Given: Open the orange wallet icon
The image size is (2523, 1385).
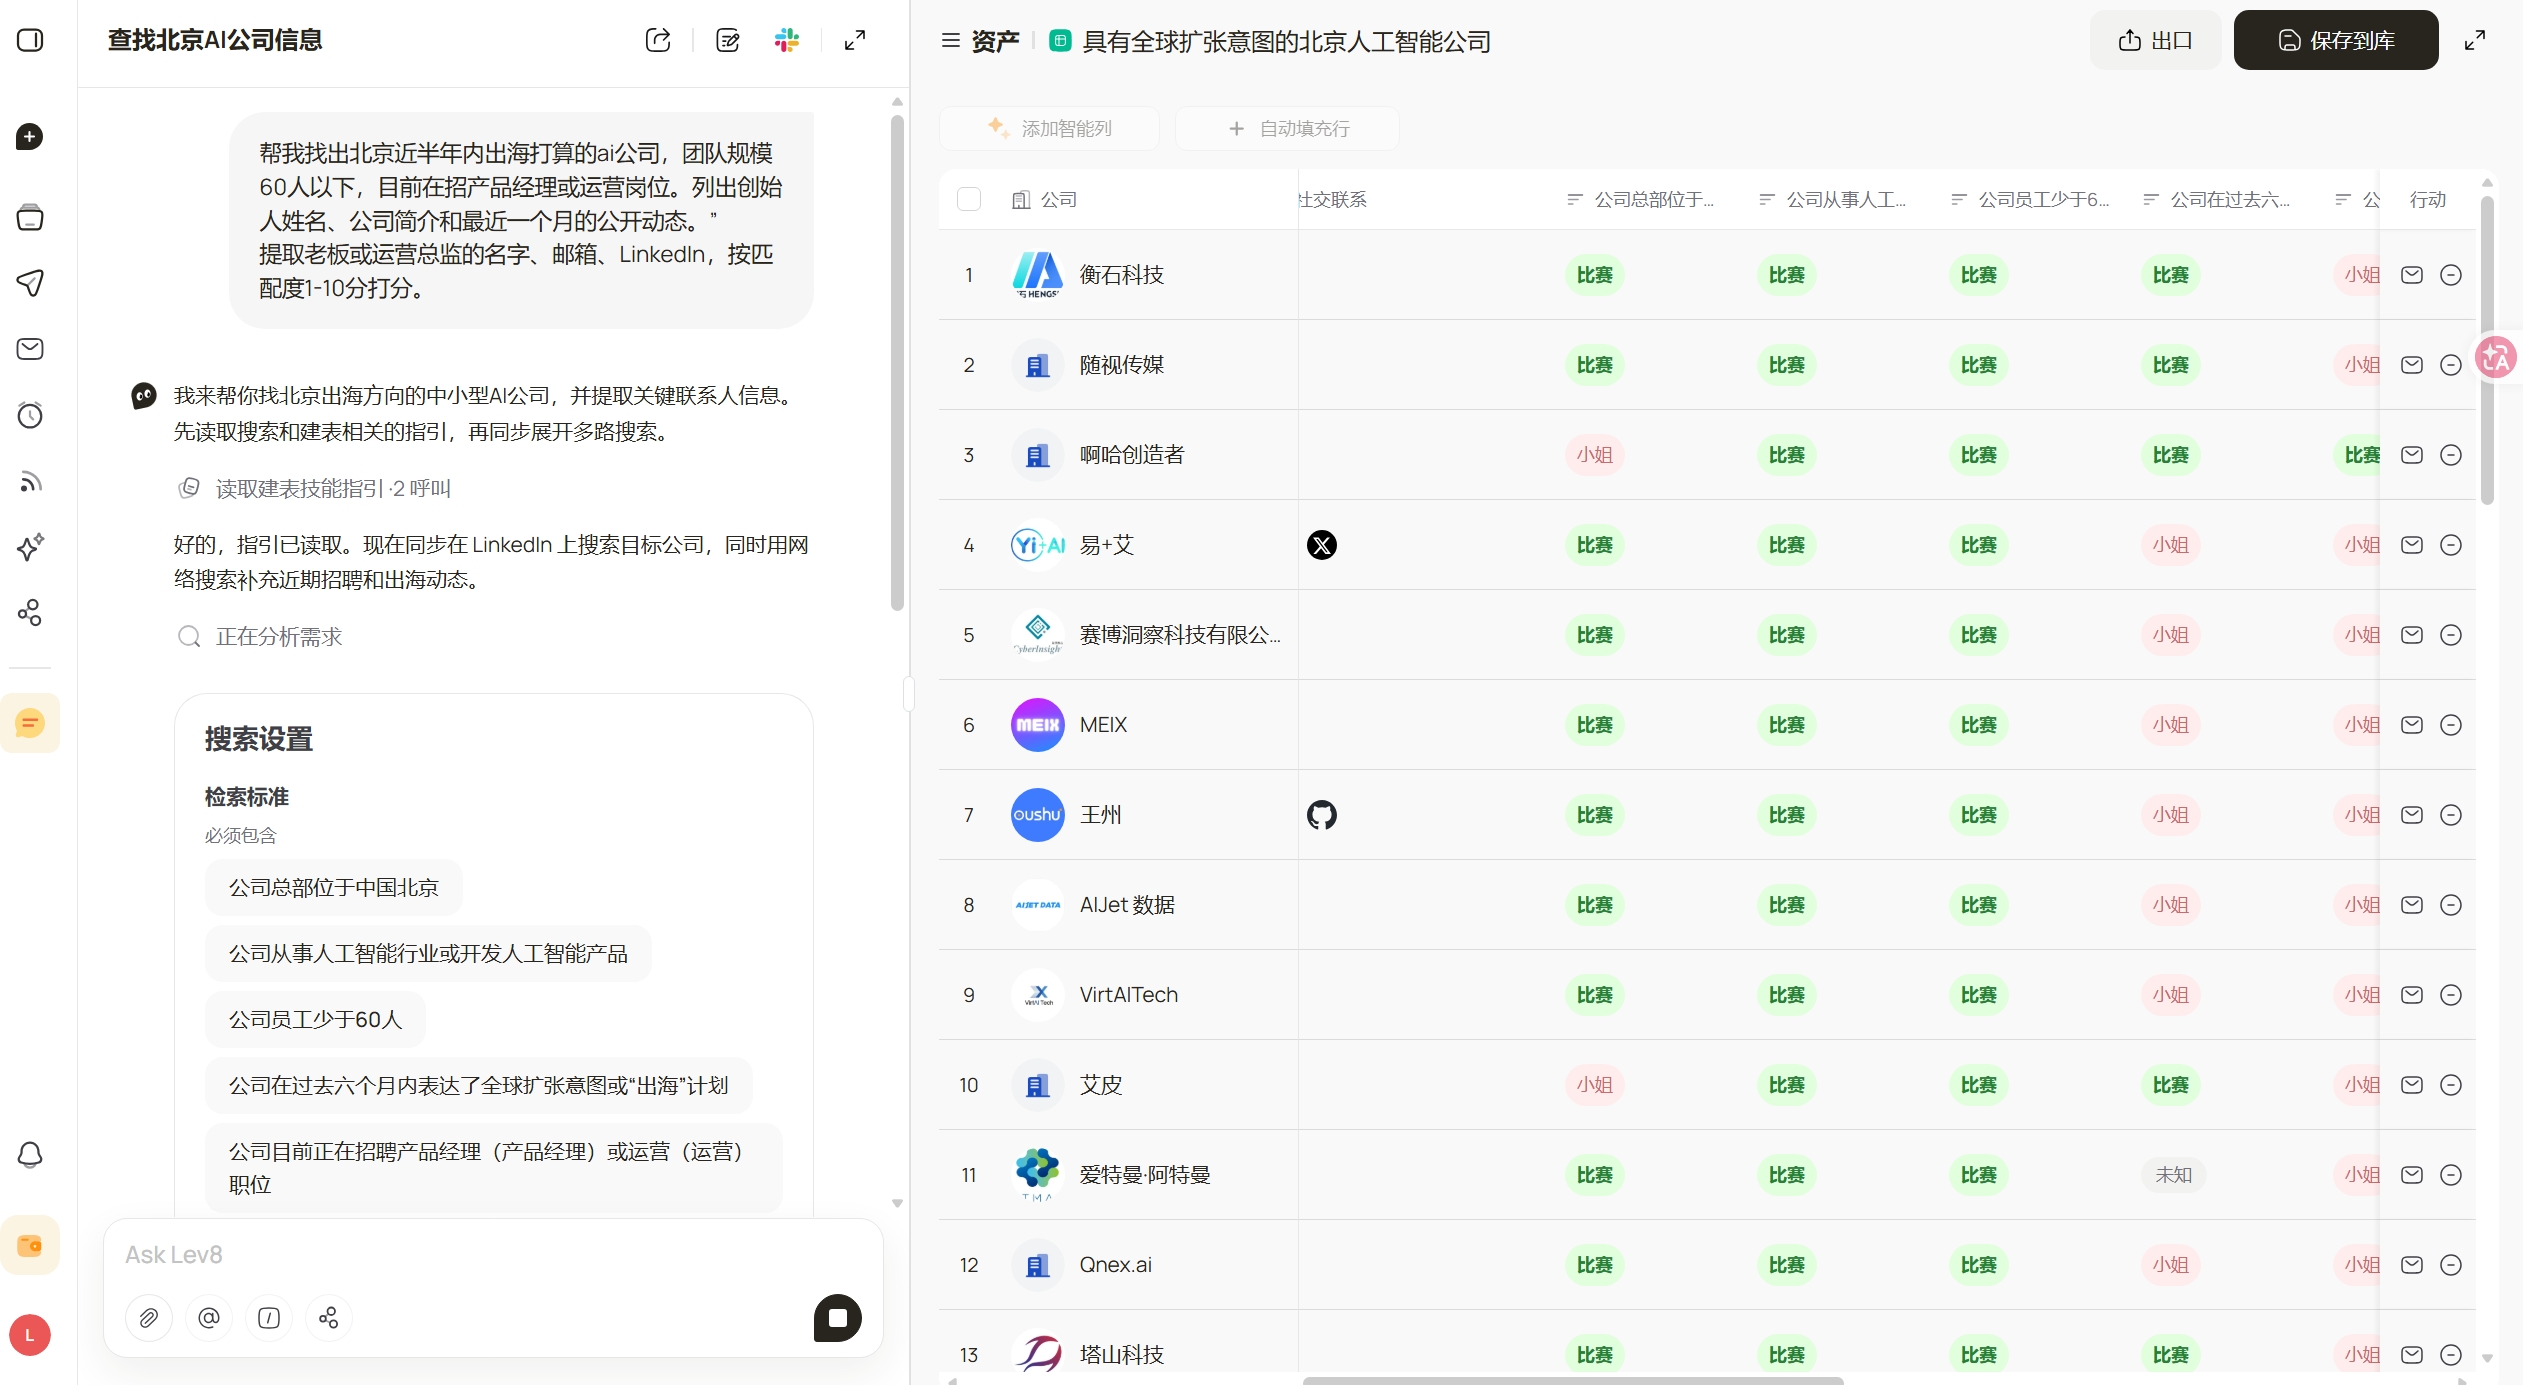Looking at the screenshot, I should point(30,1245).
